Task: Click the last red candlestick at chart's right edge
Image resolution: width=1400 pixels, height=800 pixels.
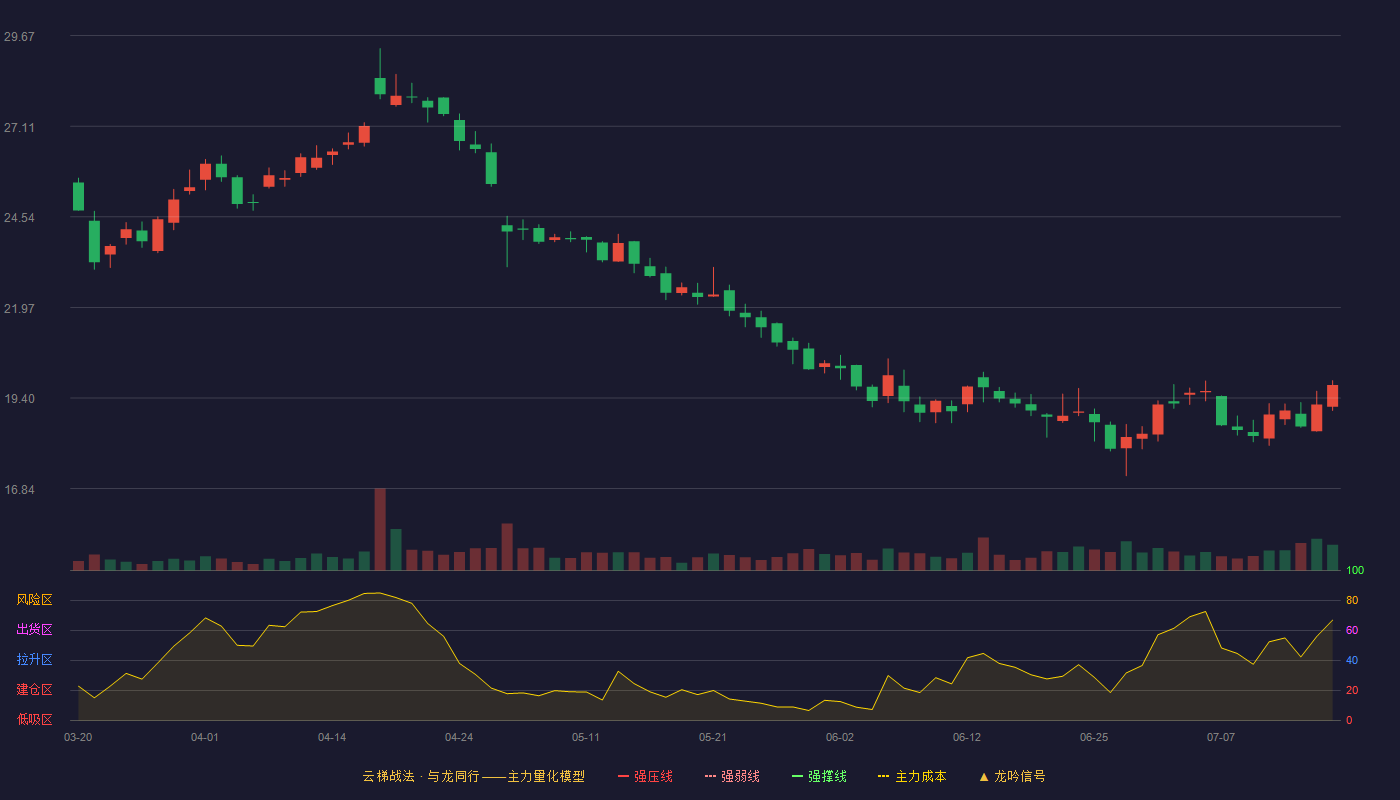Action: pos(1332,396)
